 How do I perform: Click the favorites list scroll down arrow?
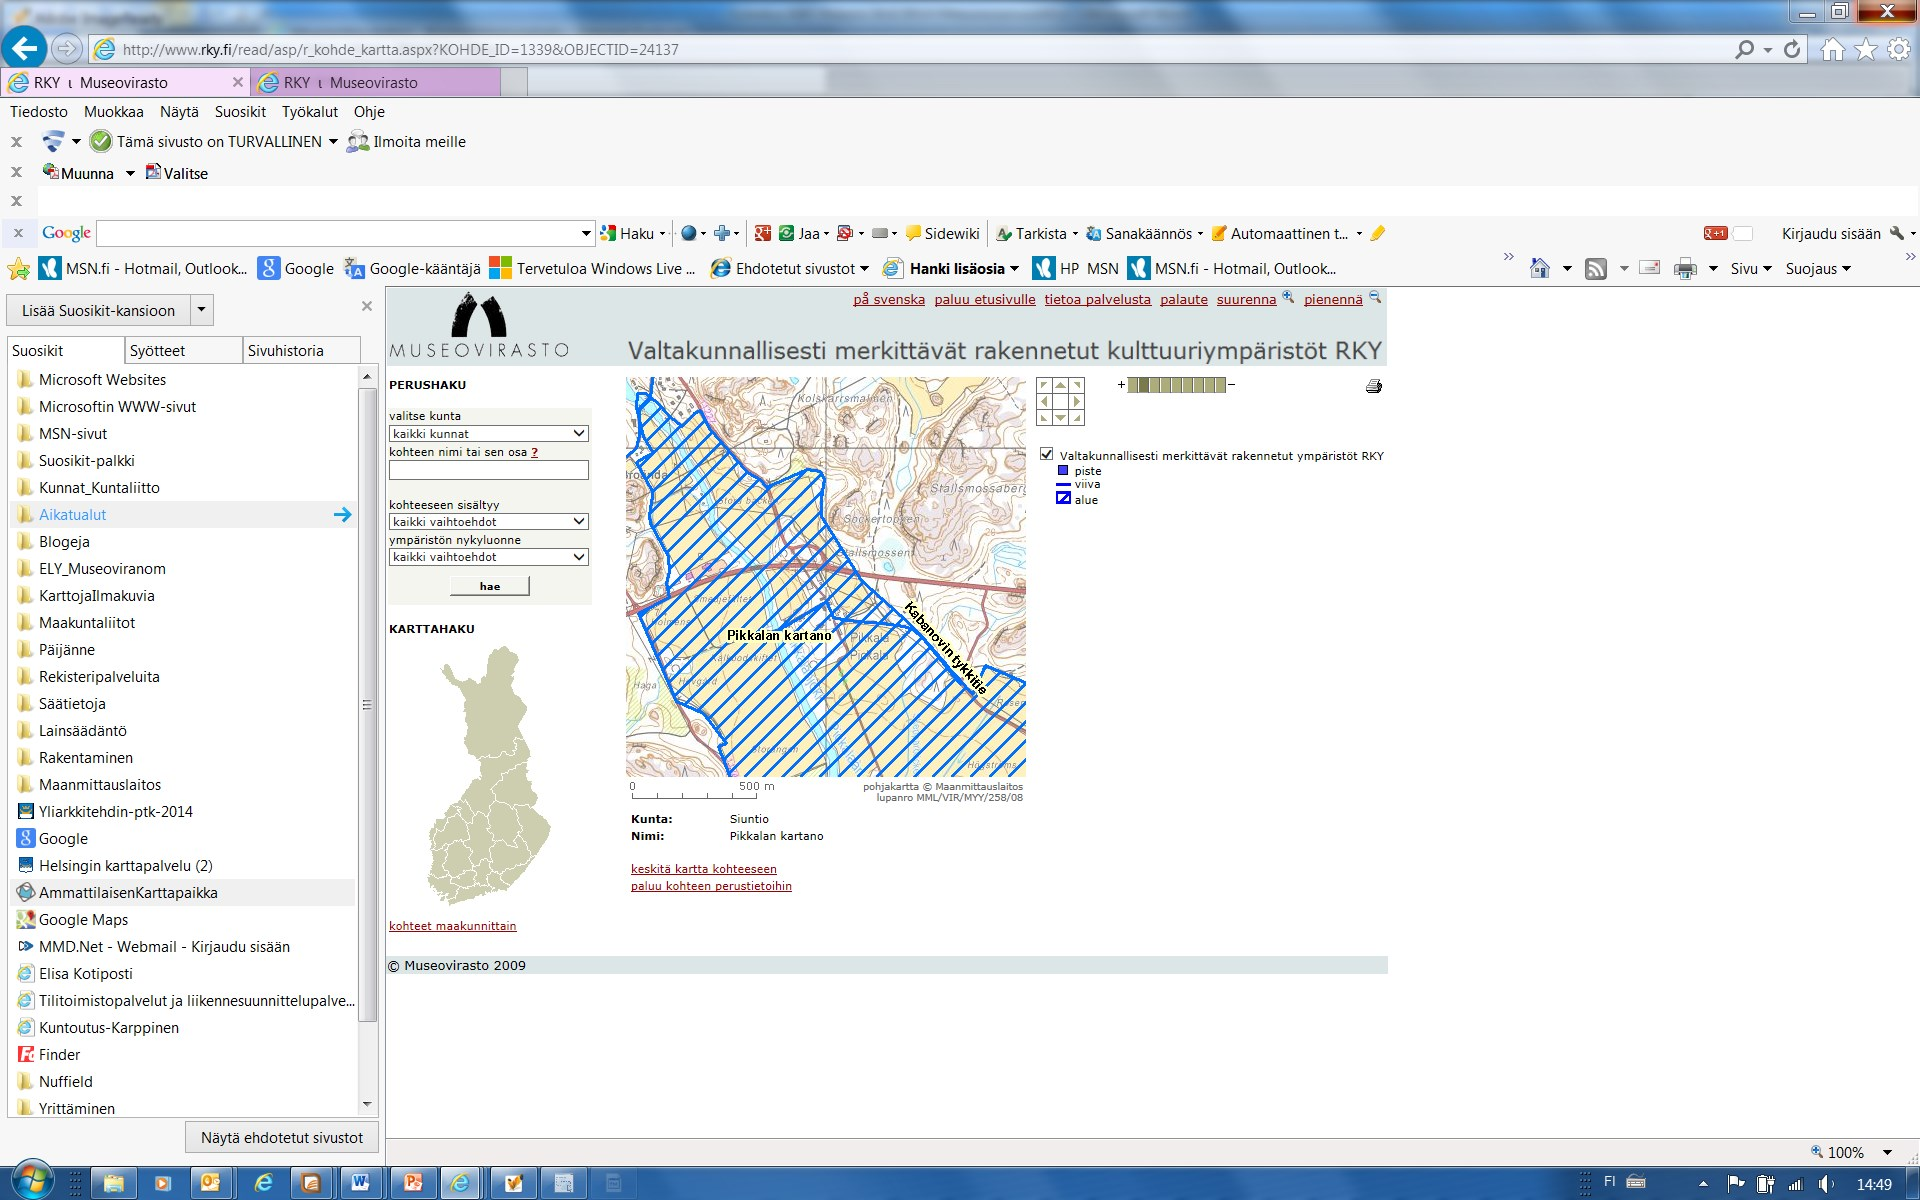[367, 1104]
